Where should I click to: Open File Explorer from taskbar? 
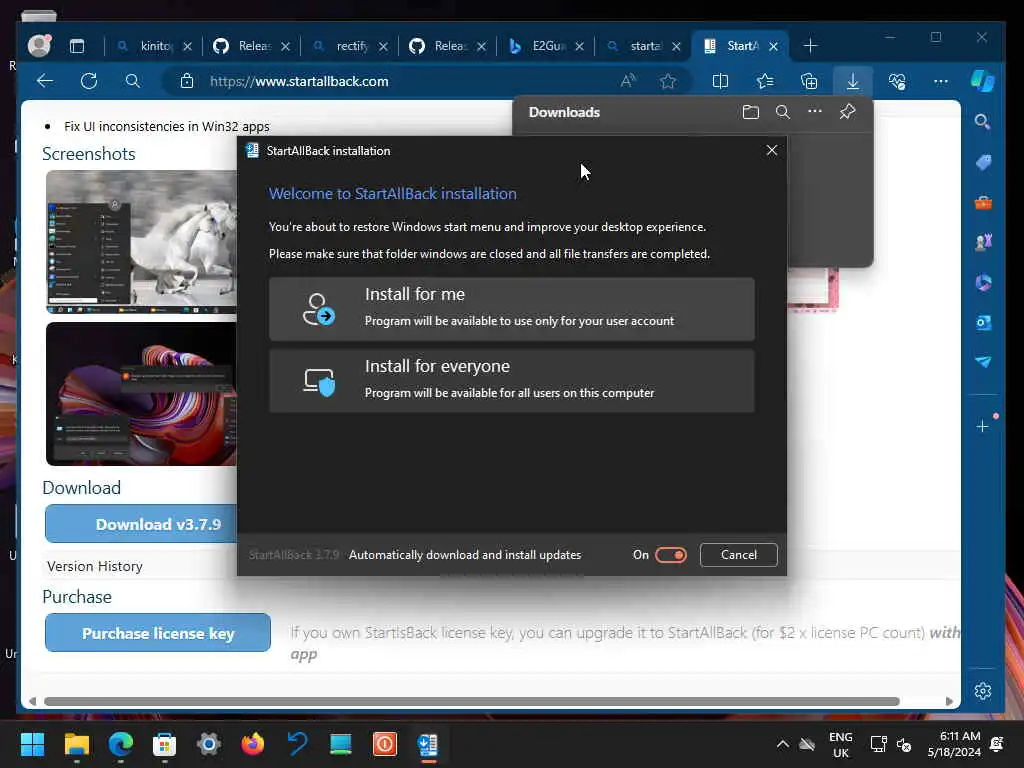[x=76, y=744]
